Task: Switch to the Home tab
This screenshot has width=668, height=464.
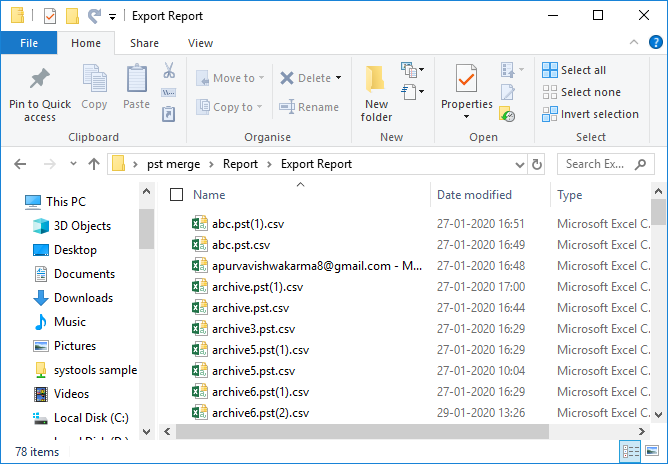Action: (86, 43)
